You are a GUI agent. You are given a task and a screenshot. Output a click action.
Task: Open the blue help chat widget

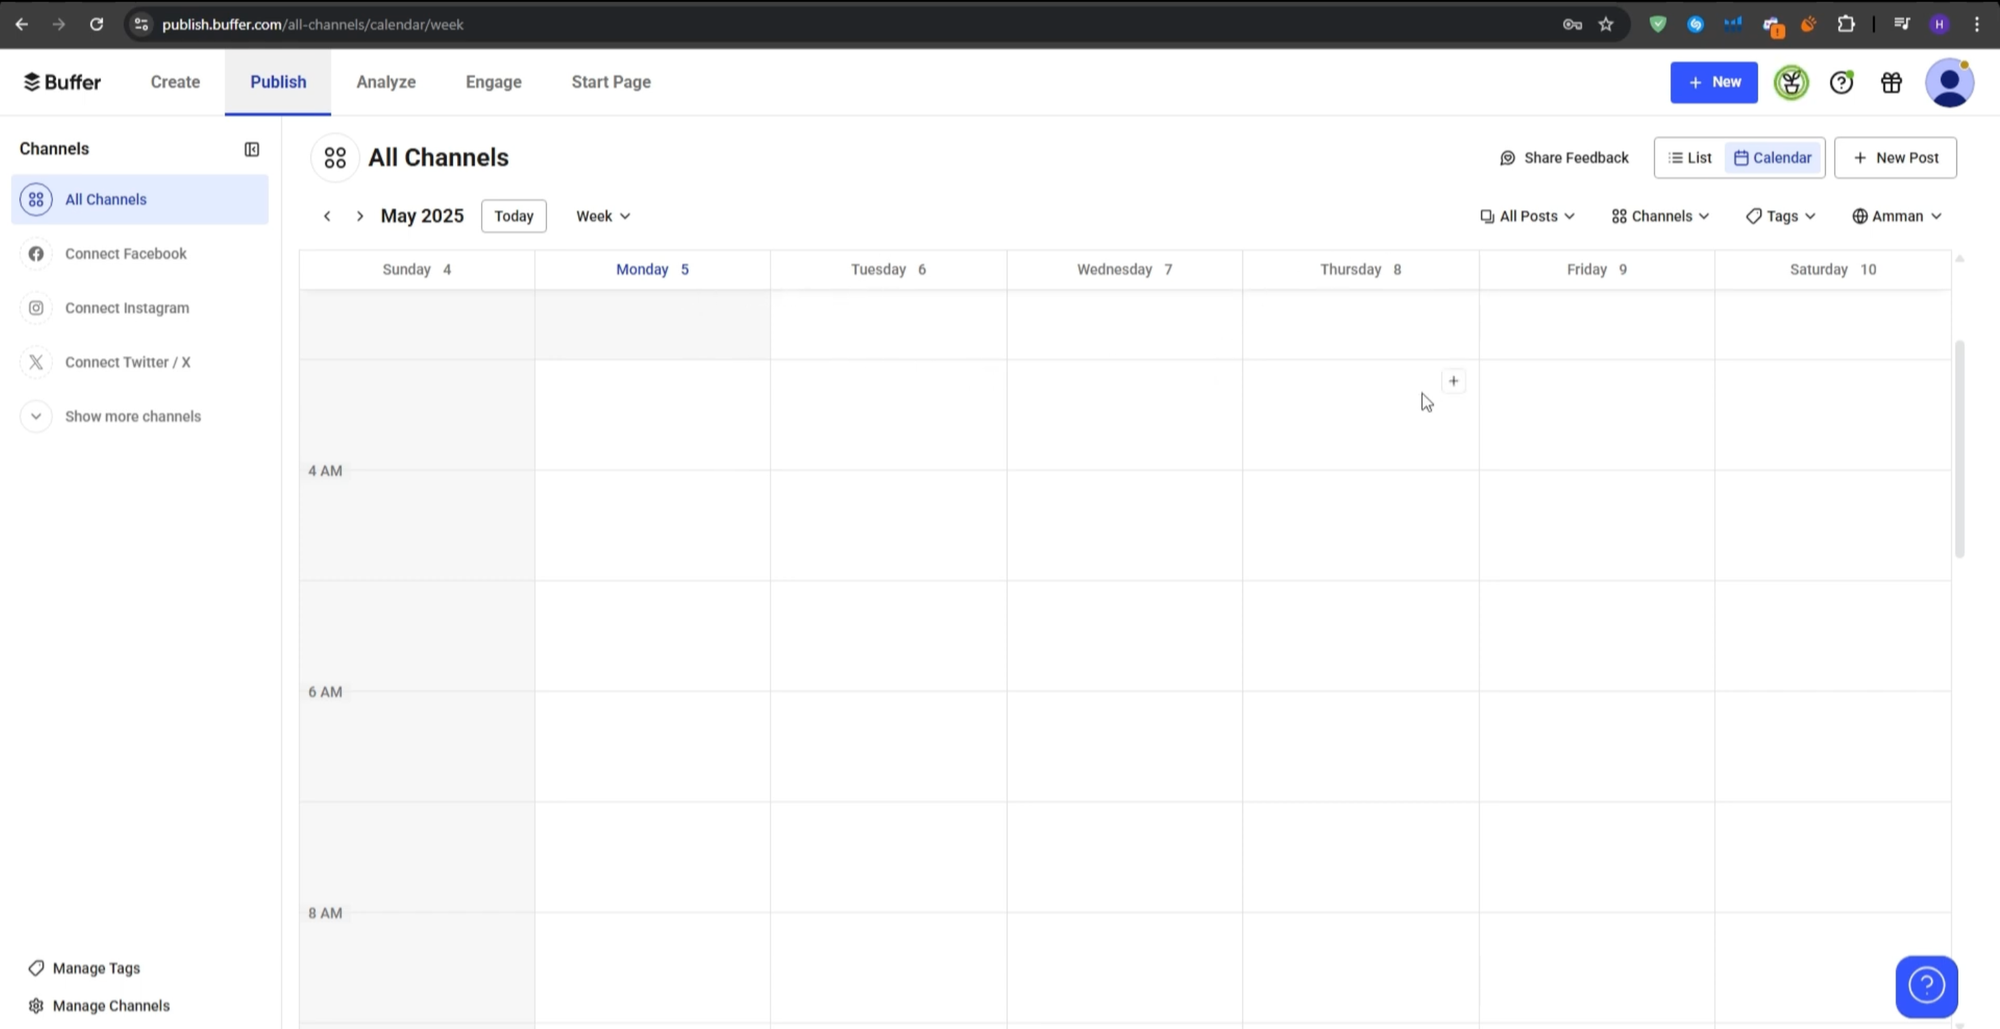point(1926,986)
